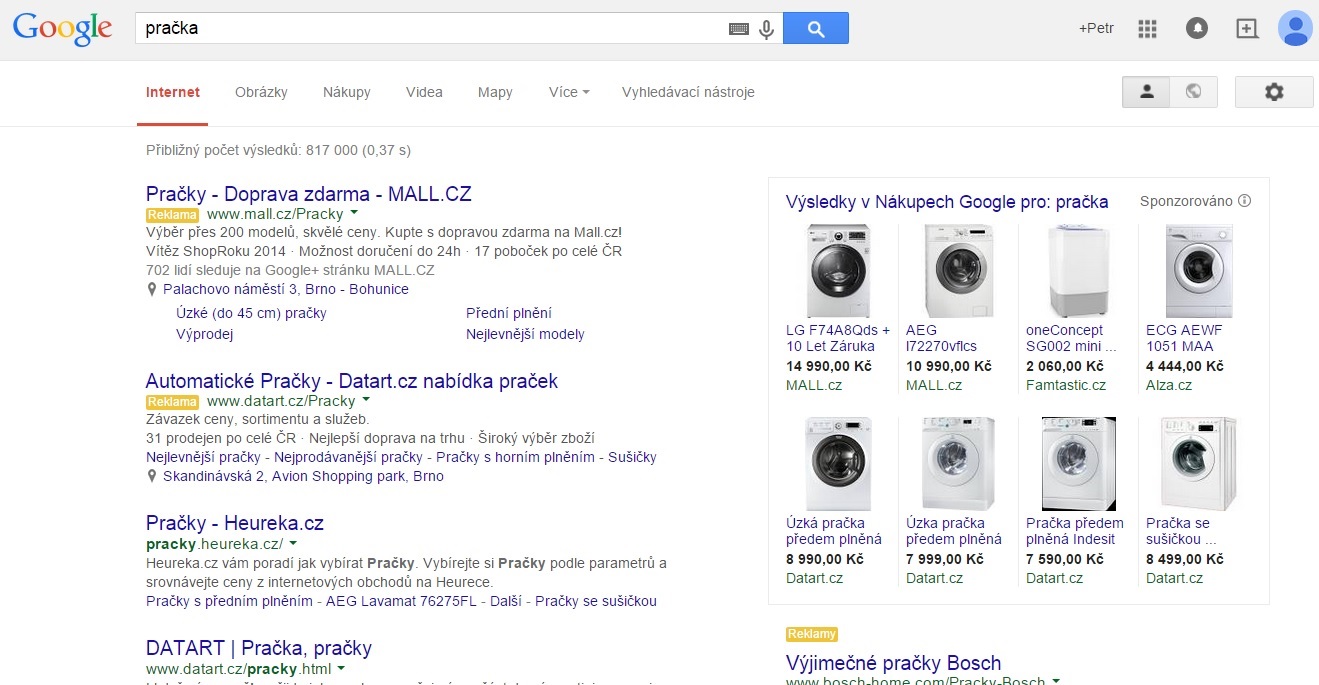Open Automatické Pračky - Datart.cz result
The height and width of the screenshot is (685, 1319).
click(352, 381)
